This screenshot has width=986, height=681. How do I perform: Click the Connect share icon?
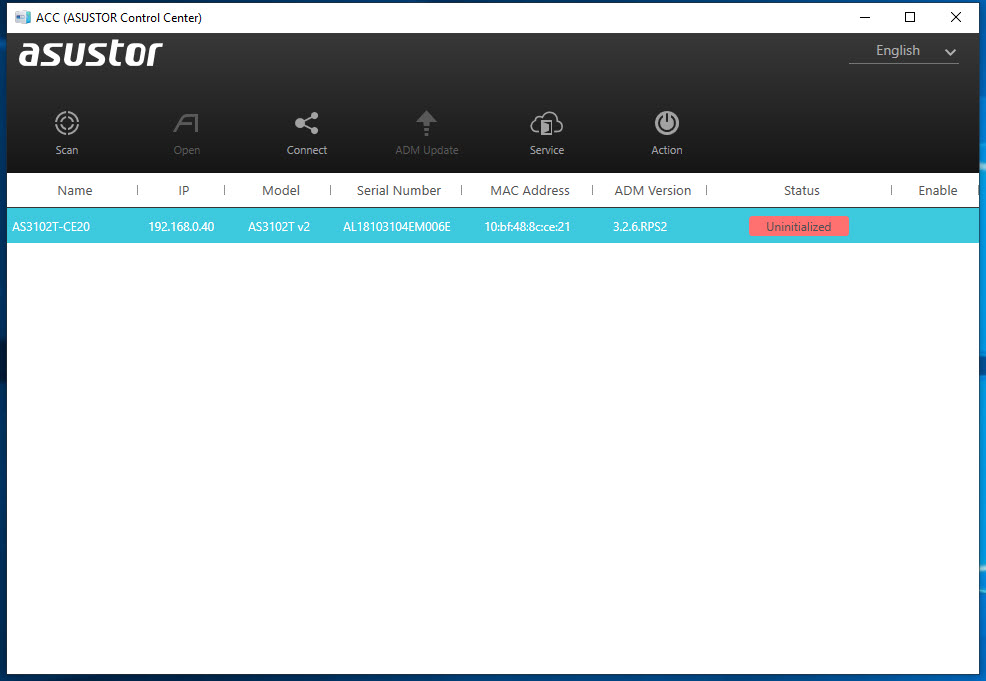click(307, 123)
